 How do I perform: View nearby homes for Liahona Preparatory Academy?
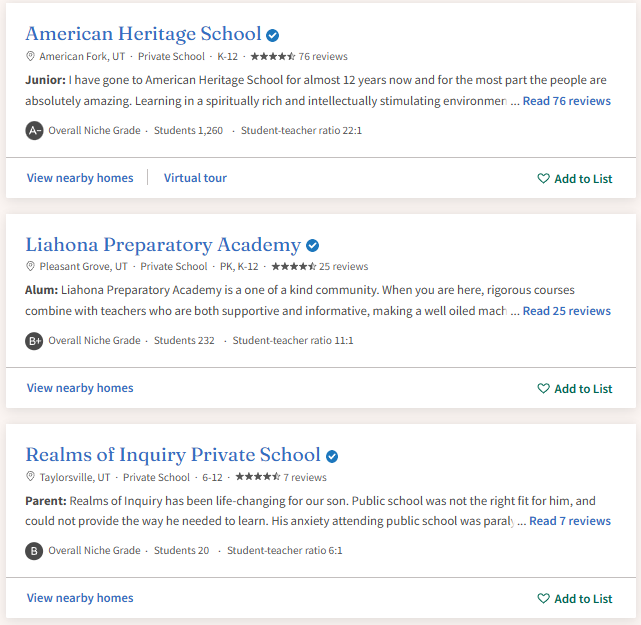pyautogui.click(x=80, y=388)
